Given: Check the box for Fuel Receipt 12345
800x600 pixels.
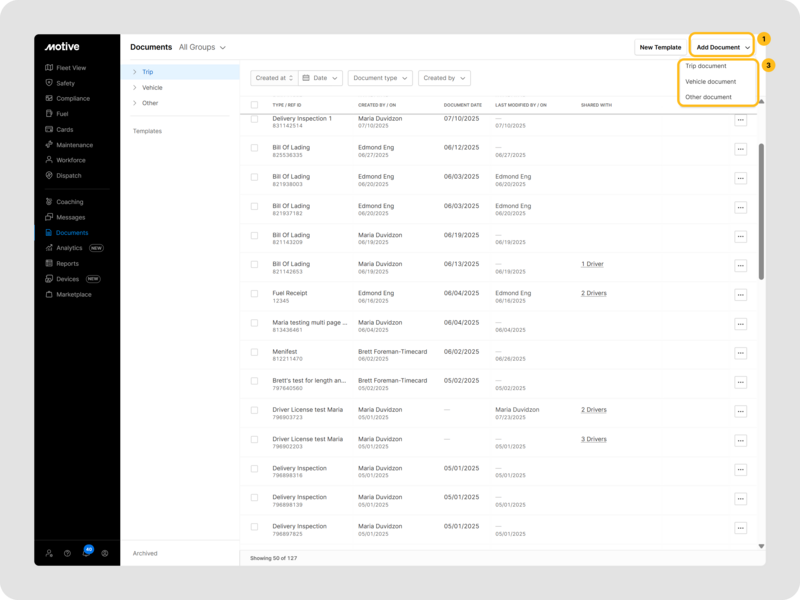Looking at the screenshot, I should click(x=254, y=294).
